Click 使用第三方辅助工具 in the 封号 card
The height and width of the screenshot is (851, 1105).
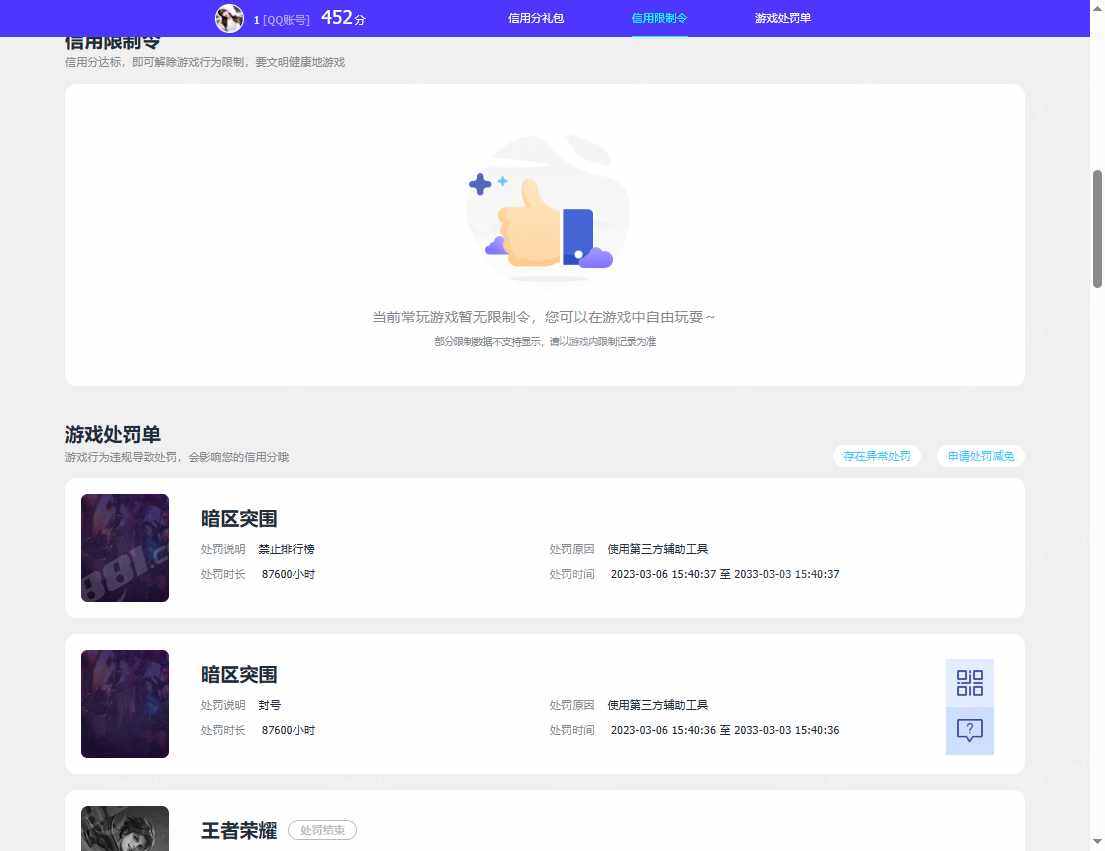point(658,705)
